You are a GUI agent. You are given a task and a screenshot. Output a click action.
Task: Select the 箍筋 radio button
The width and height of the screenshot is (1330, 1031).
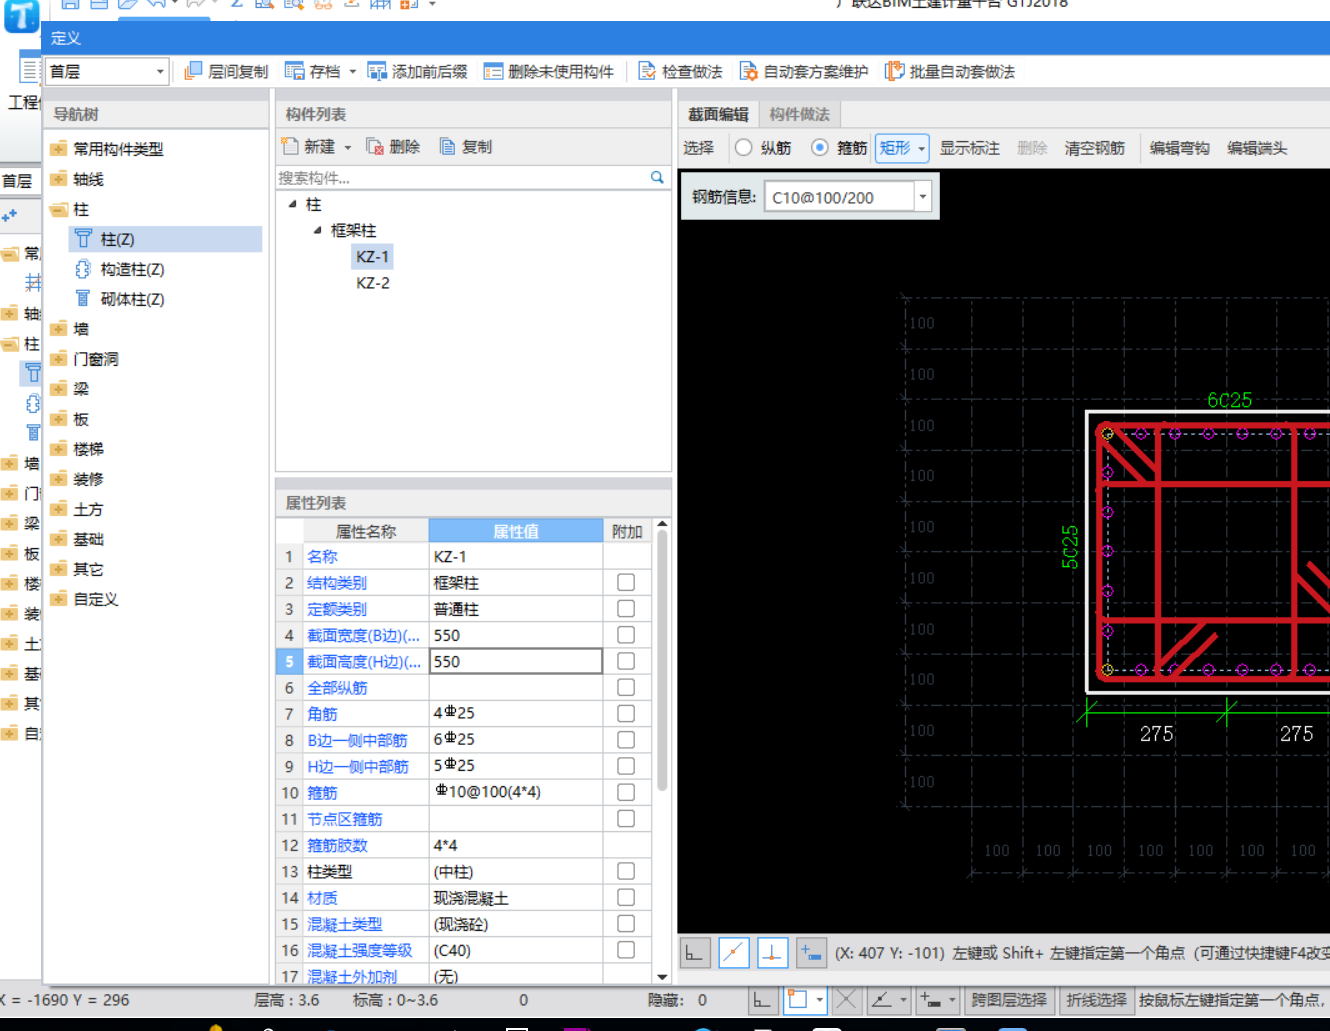pyautogui.click(x=820, y=148)
